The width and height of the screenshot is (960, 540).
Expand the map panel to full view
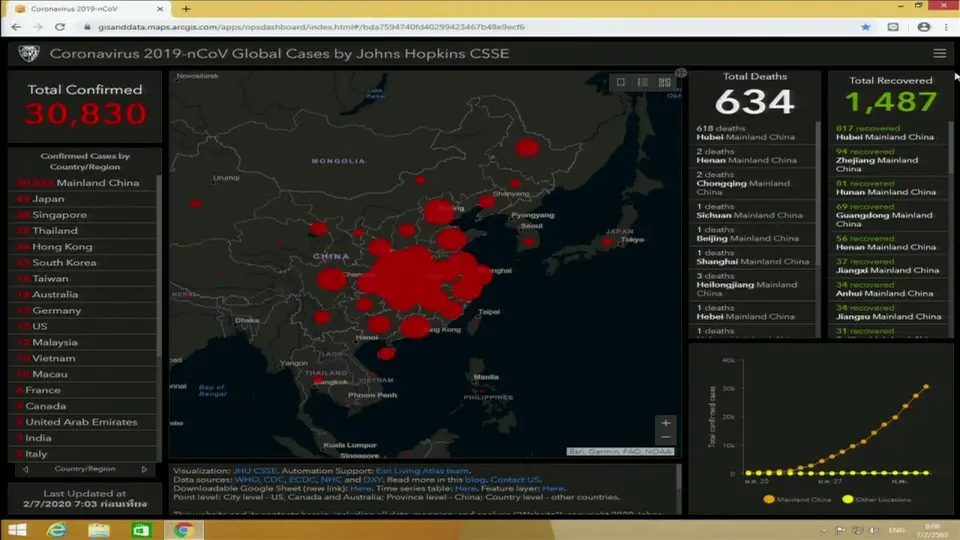click(681, 73)
